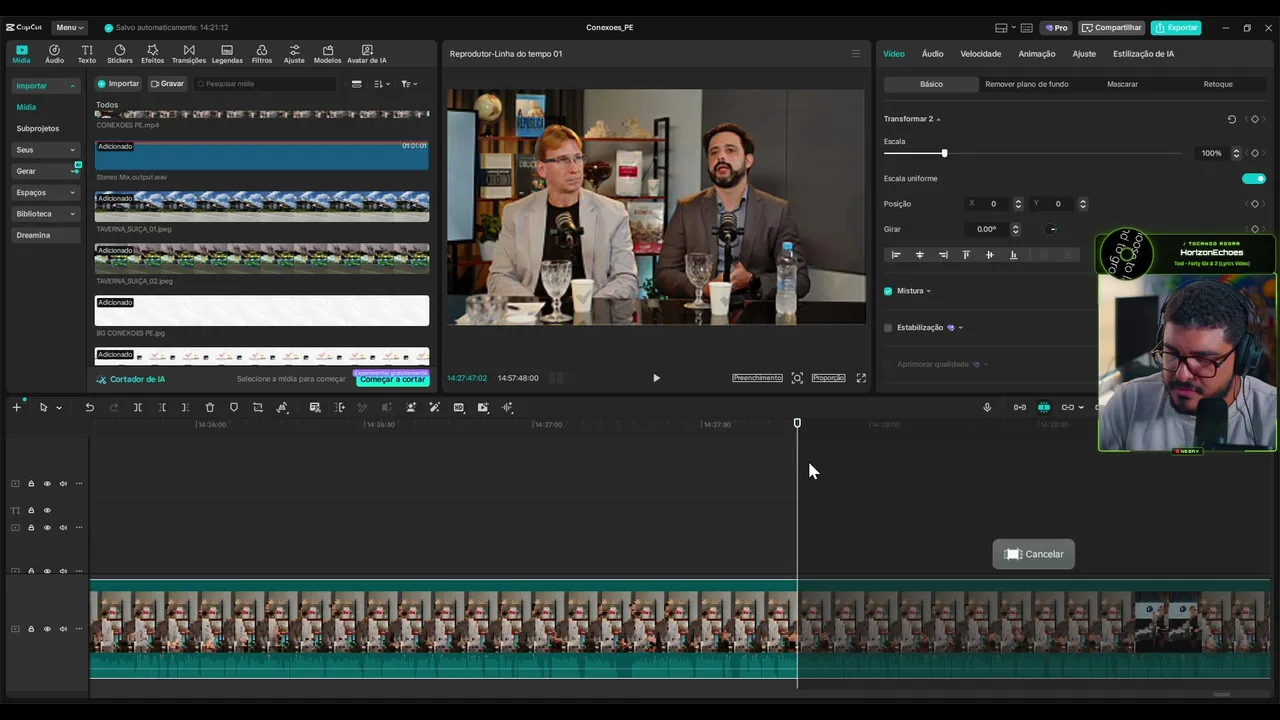This screenshot has width=1280, height=720.
Task: Switch to the Estilização de IA tab
Action: coord(1143,54)
